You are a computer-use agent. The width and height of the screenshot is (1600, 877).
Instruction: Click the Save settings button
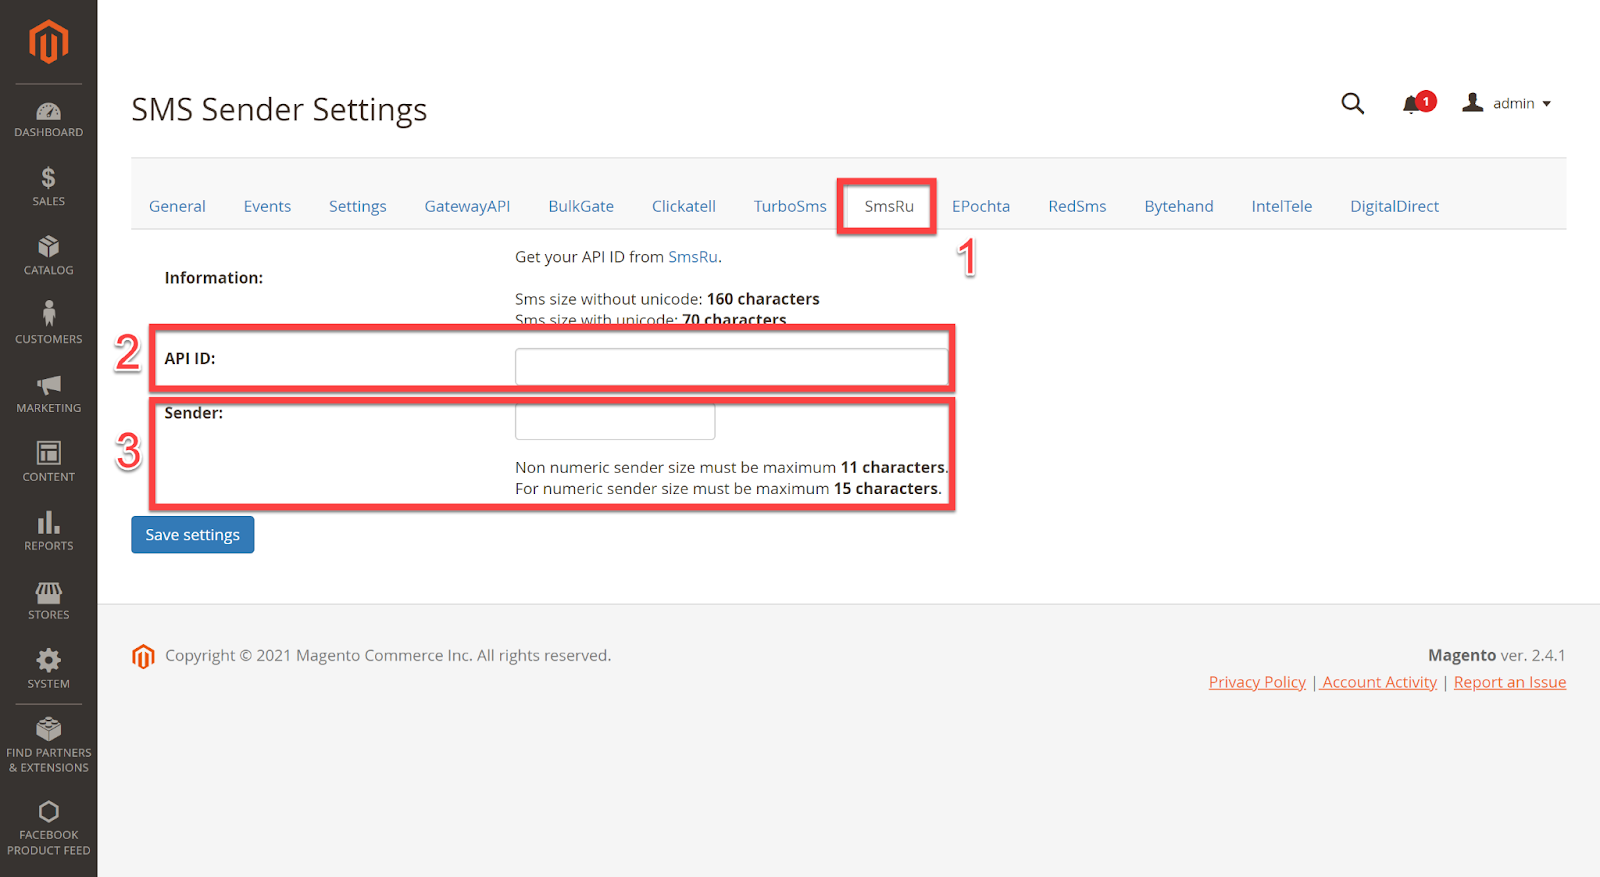click(192, 534)
